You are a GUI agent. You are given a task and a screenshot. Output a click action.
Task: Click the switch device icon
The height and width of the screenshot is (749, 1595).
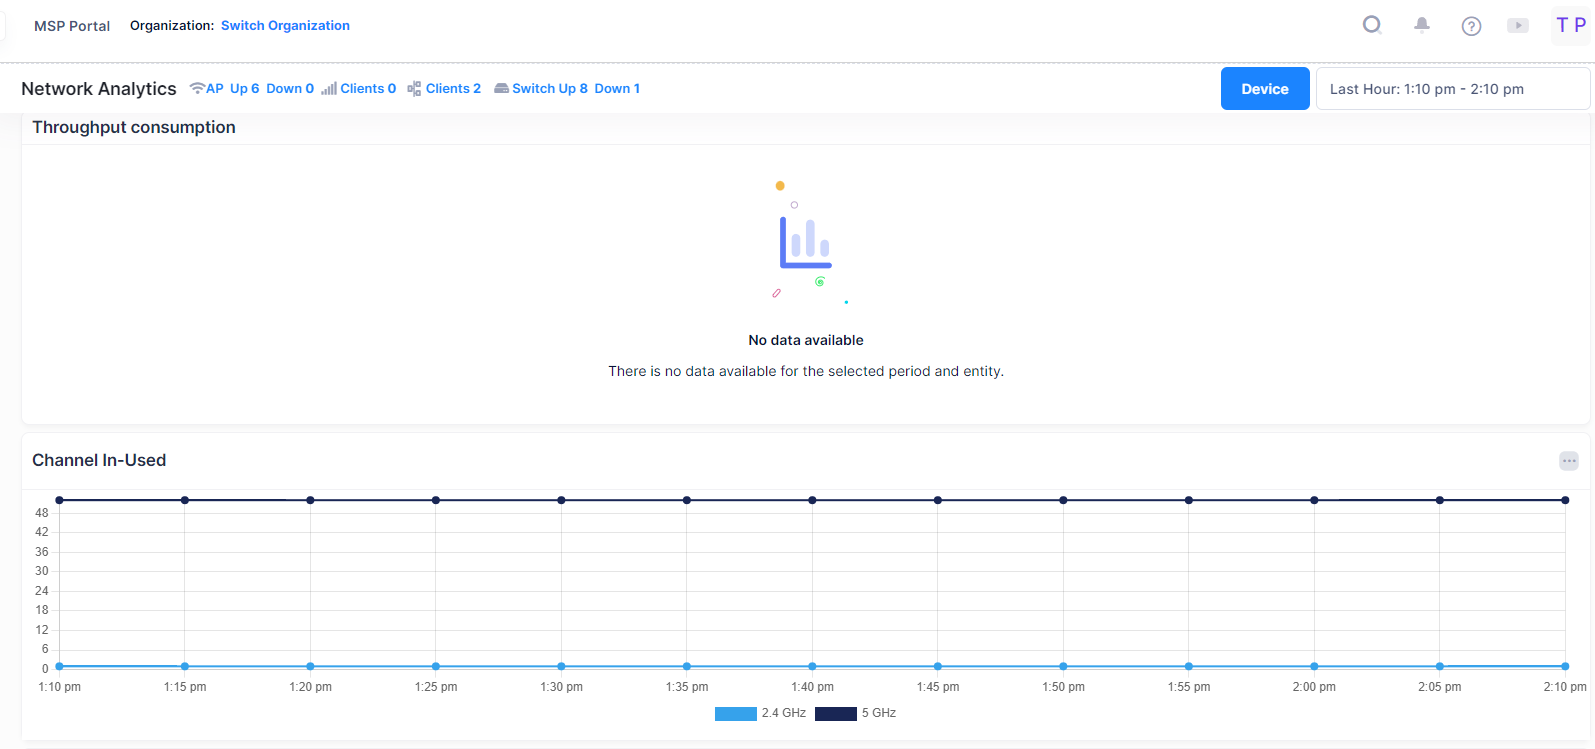coord(502,88)
